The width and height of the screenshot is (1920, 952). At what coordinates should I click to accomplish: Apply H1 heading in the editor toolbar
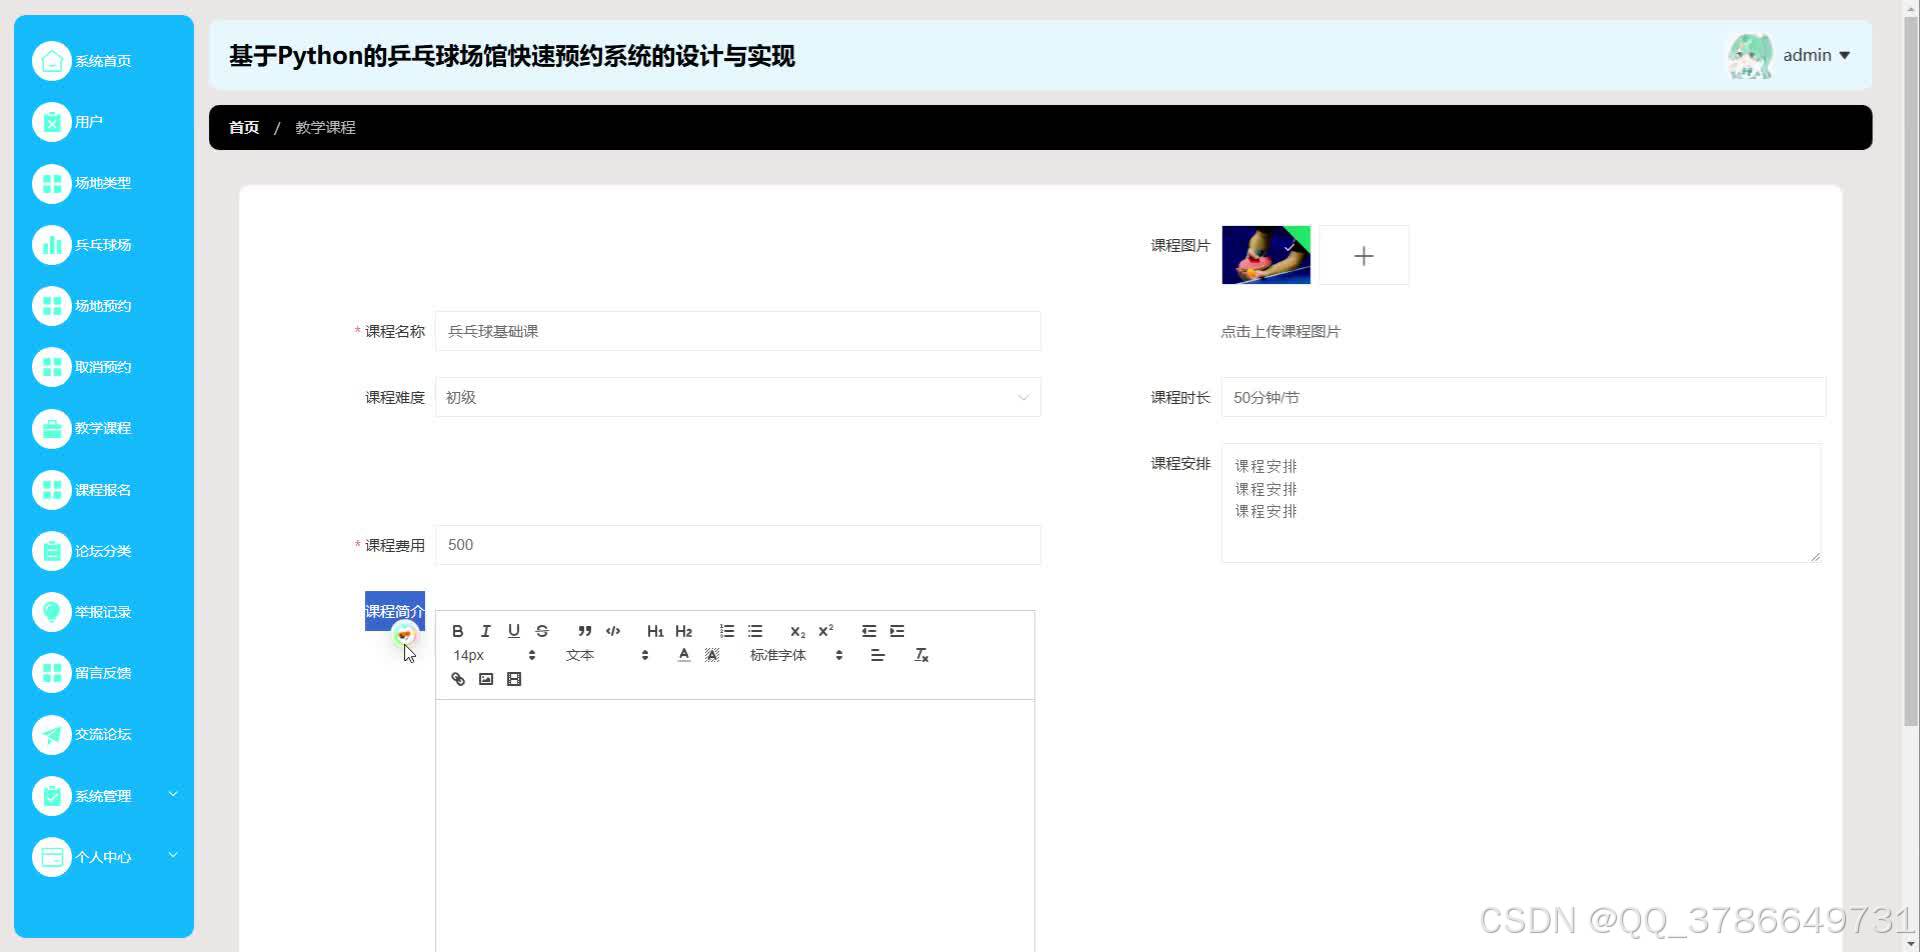pyautogui.click(x=654, y=630)
